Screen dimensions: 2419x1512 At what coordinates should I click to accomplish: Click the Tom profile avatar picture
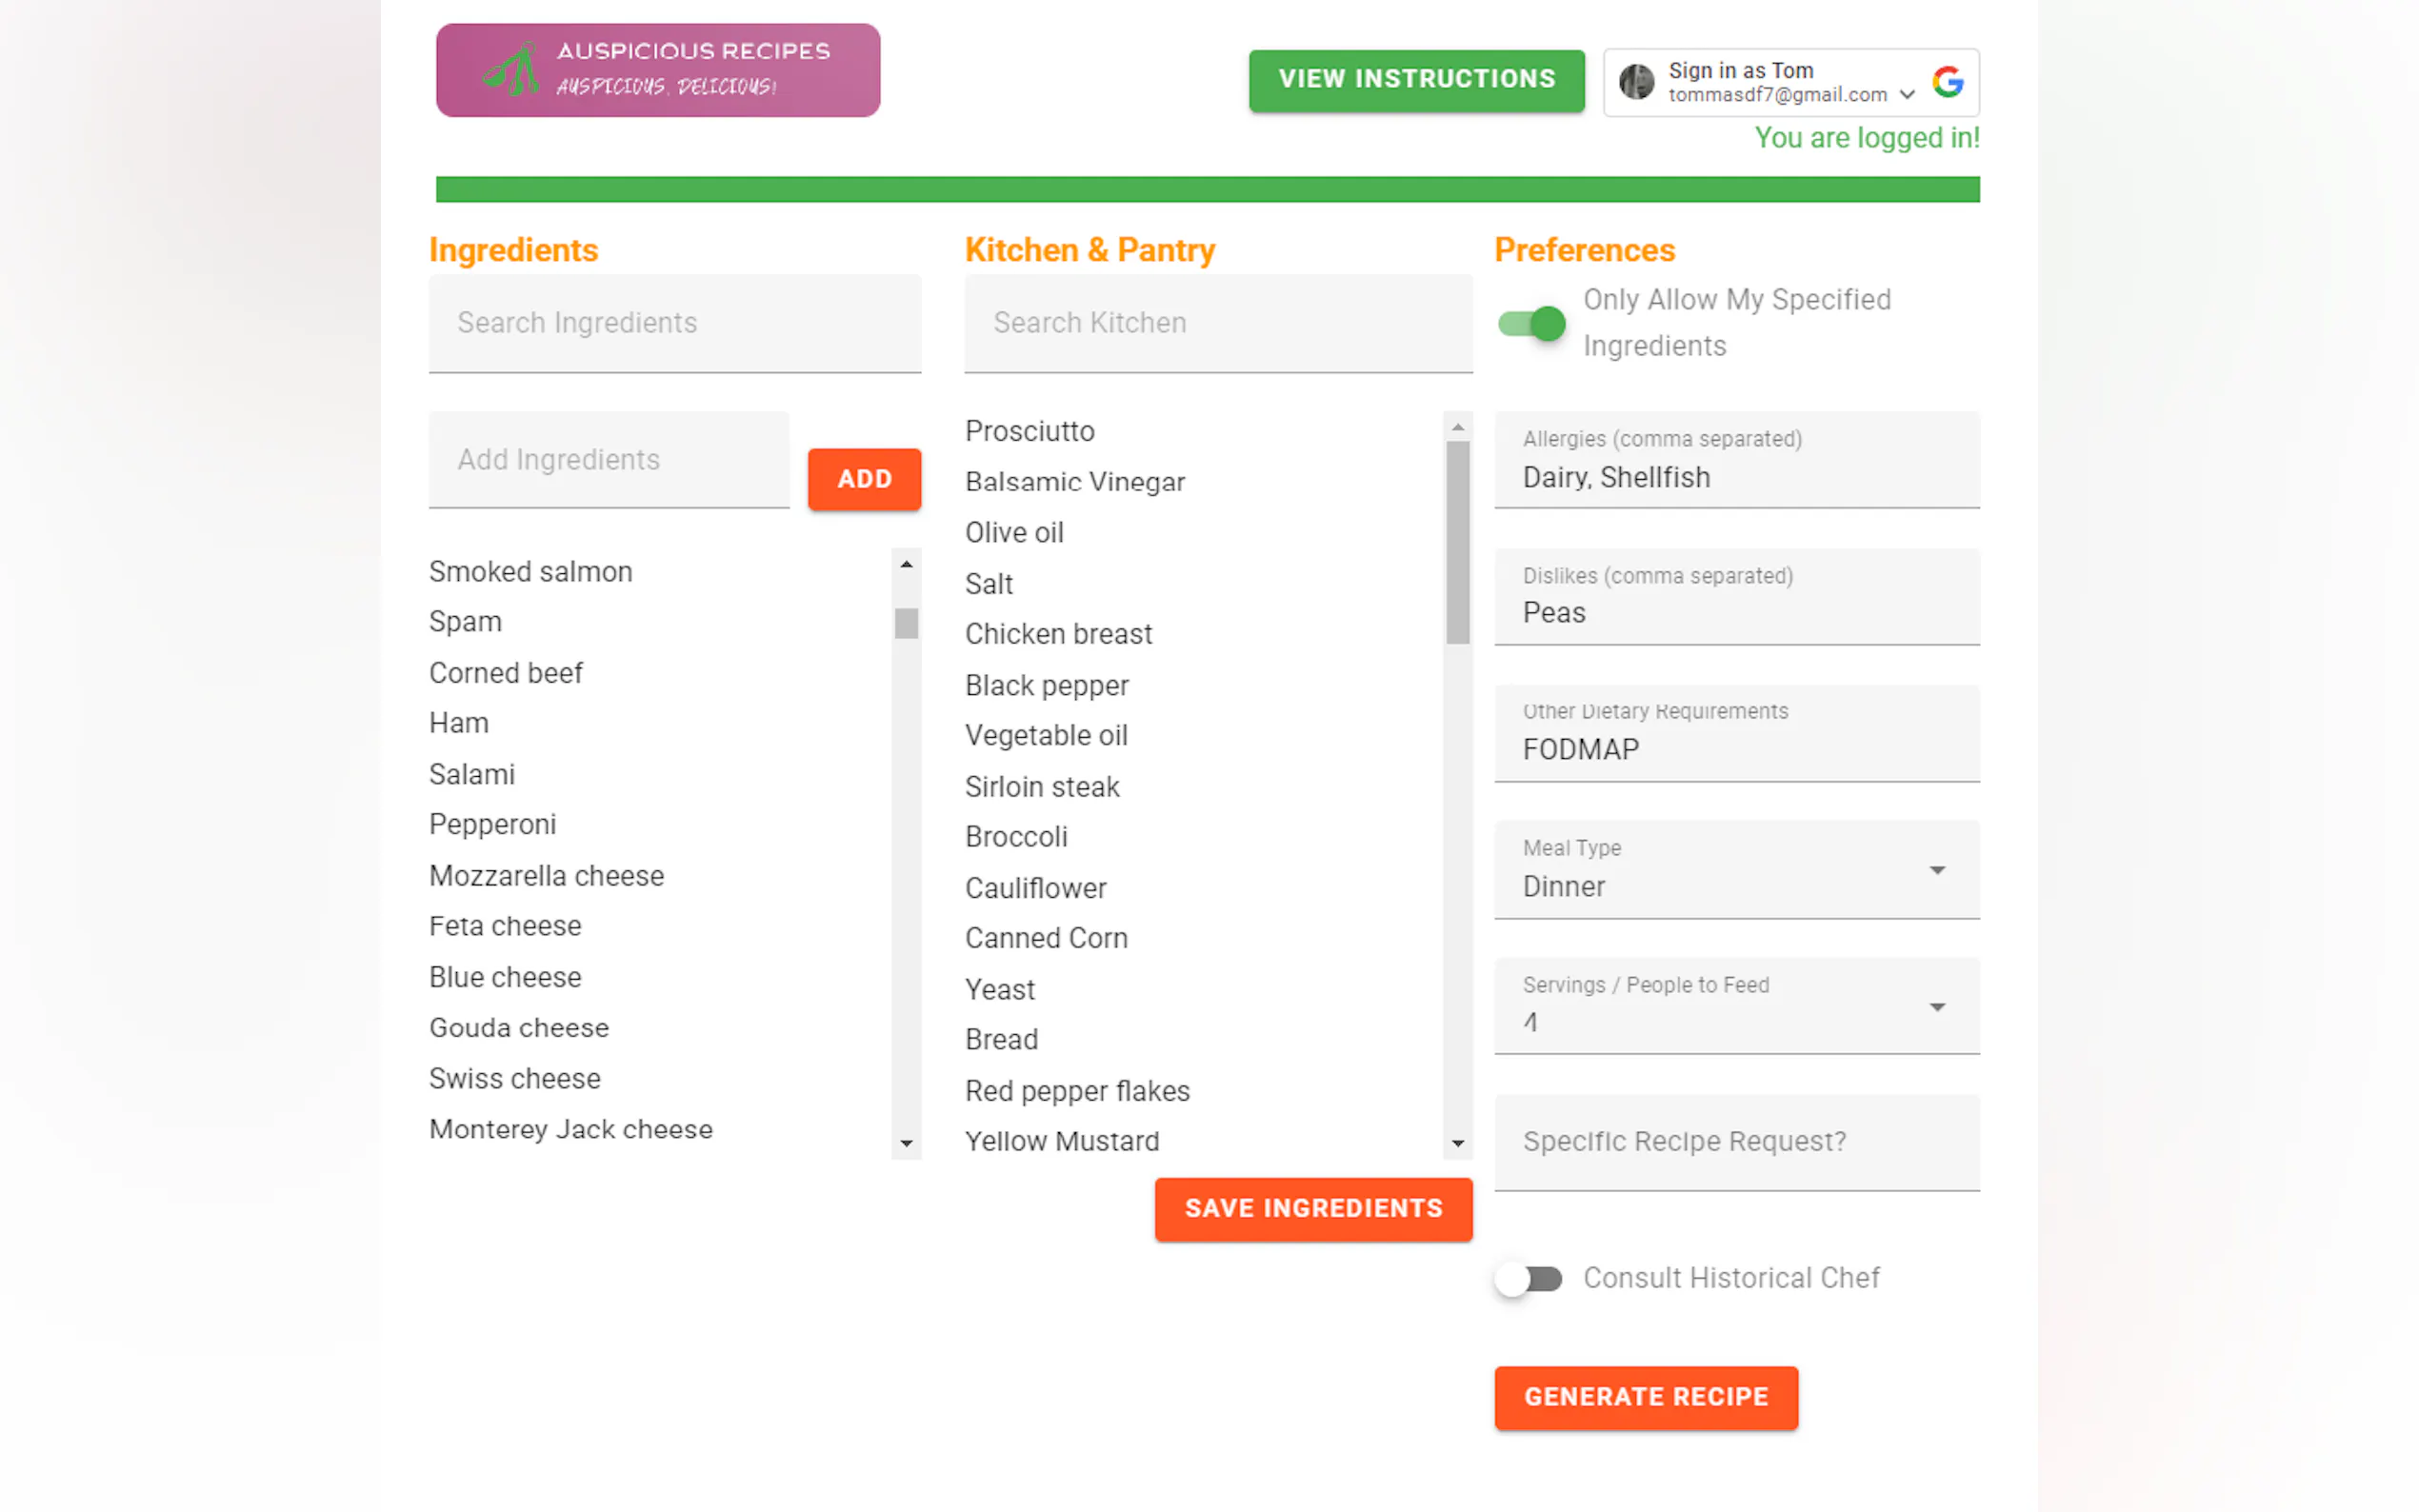(1635, 82)
